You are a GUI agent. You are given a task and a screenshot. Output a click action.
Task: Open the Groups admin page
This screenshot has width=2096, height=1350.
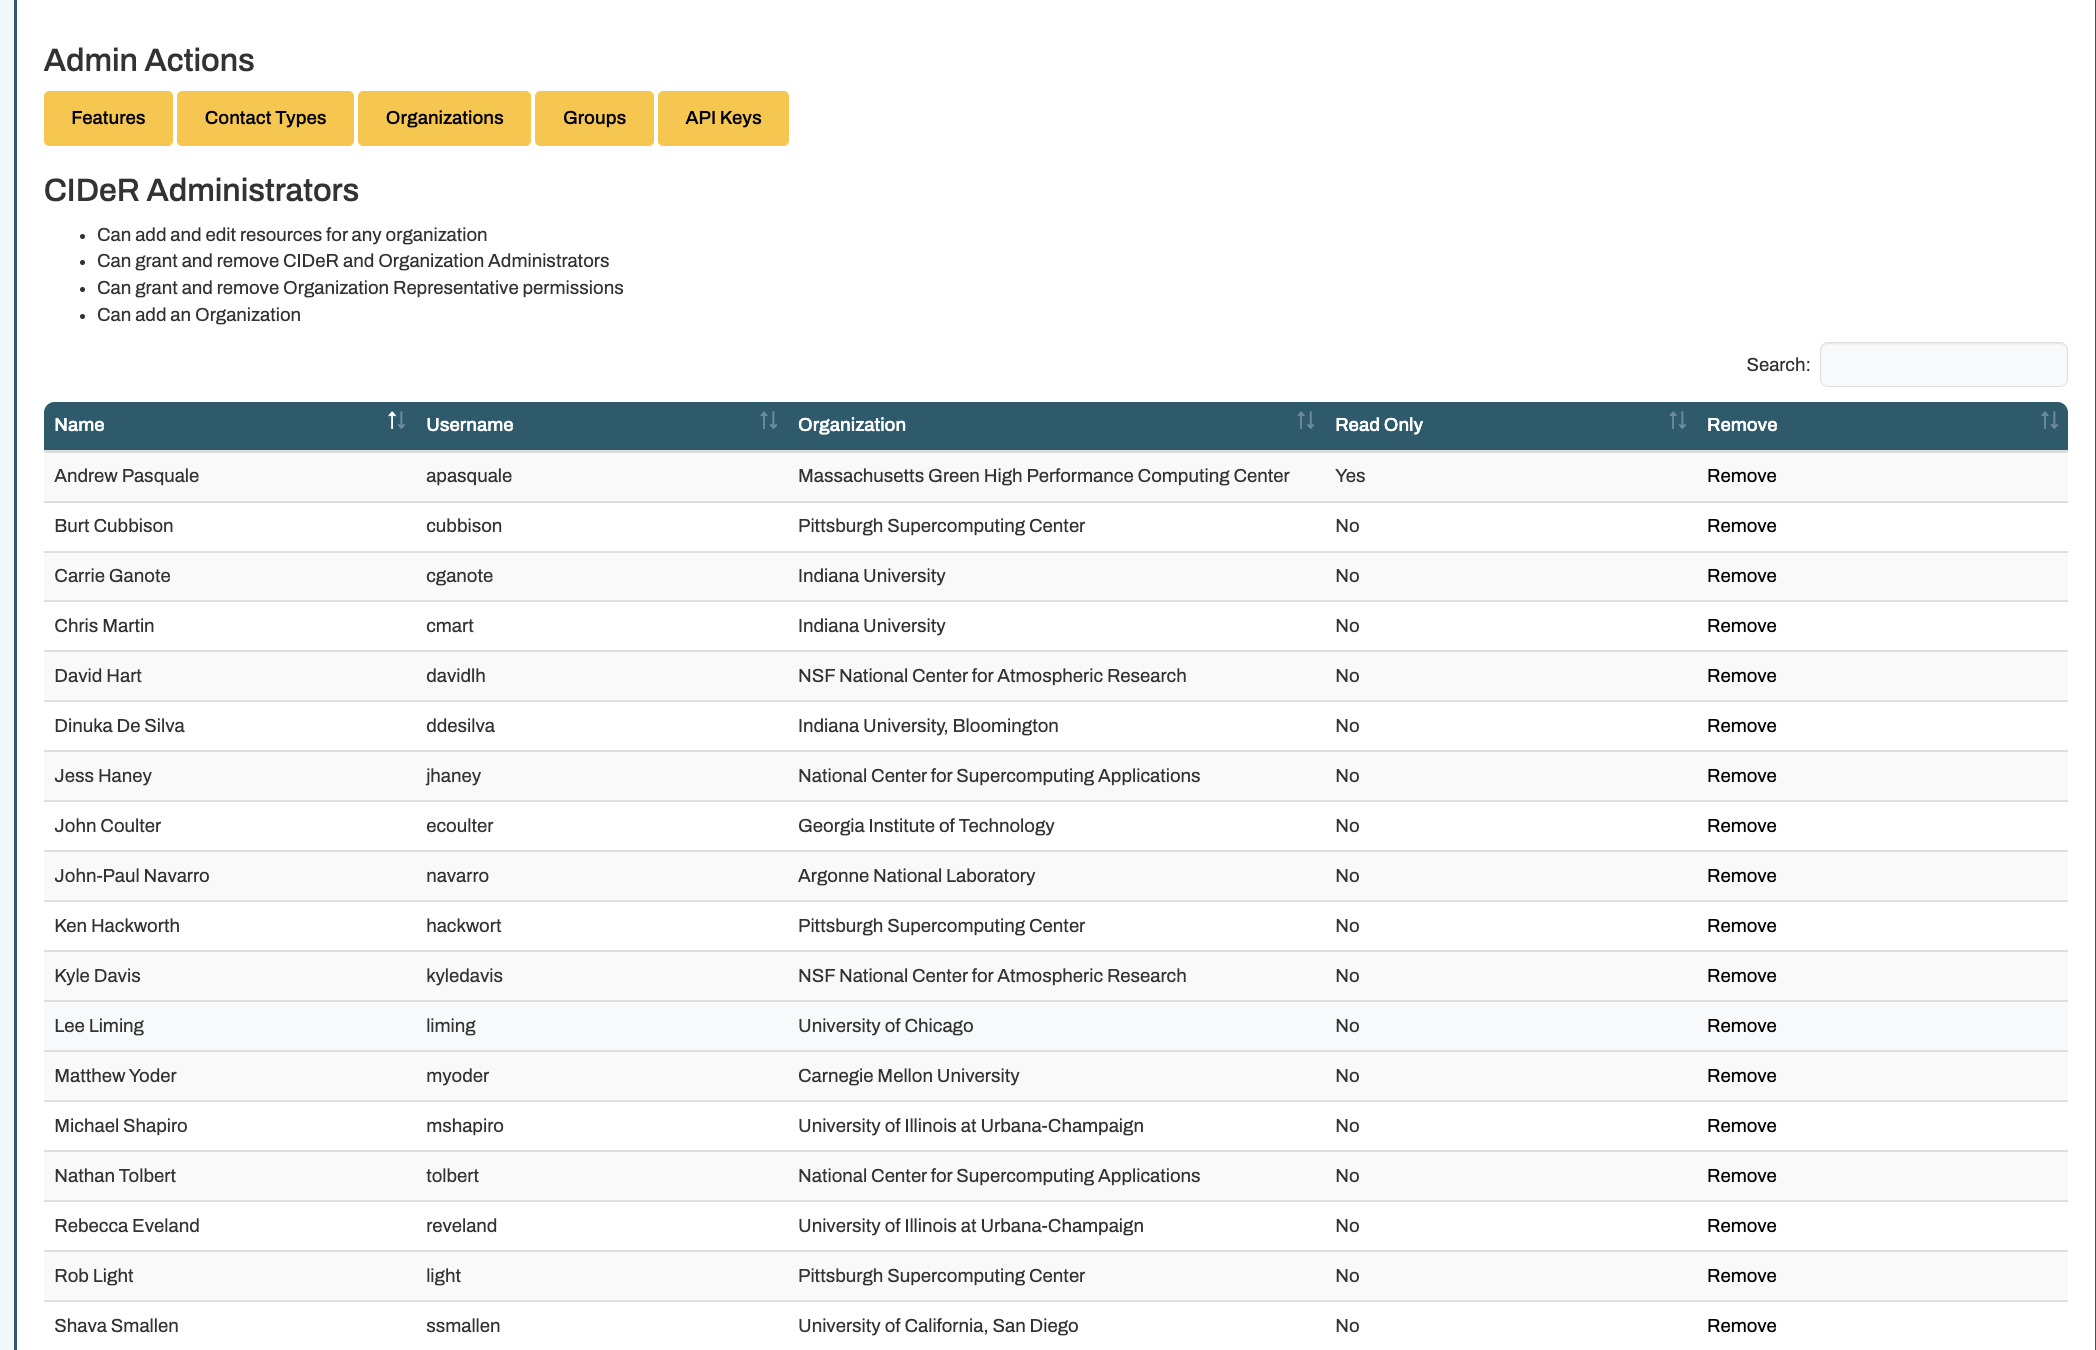click(x=594, y=118)
